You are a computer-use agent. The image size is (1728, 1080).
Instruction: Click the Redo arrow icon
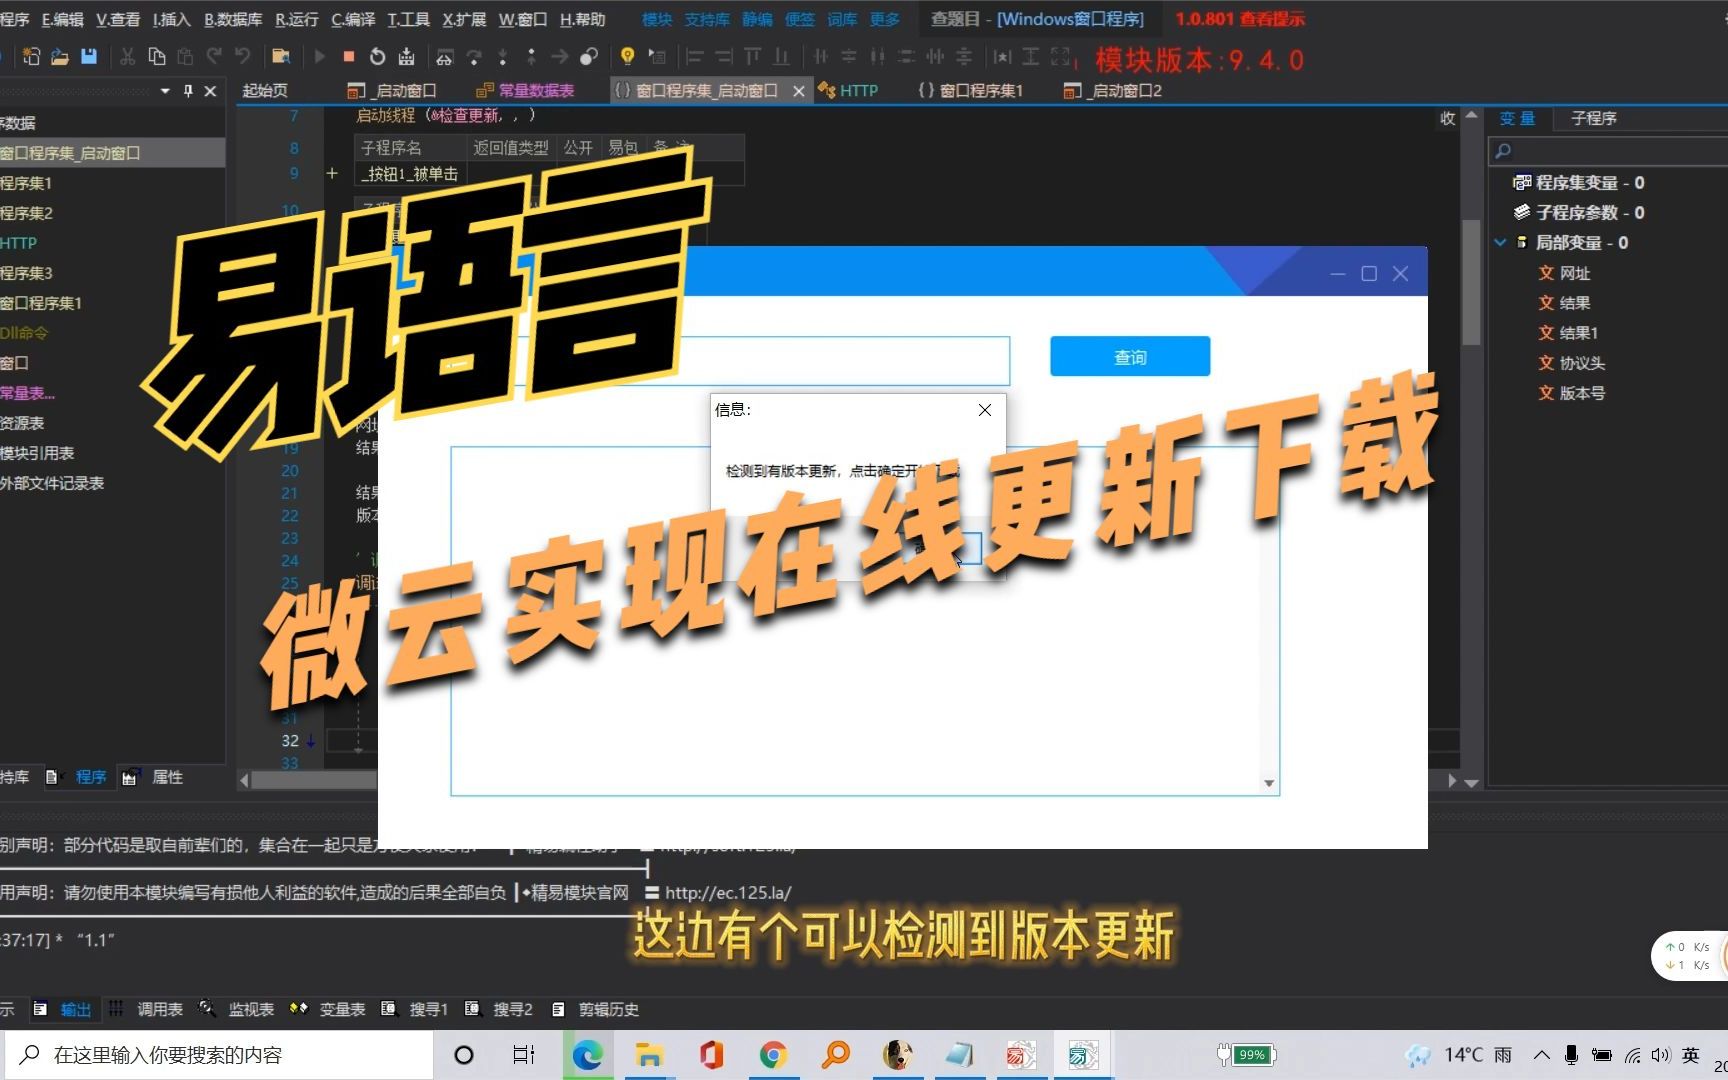213,57
